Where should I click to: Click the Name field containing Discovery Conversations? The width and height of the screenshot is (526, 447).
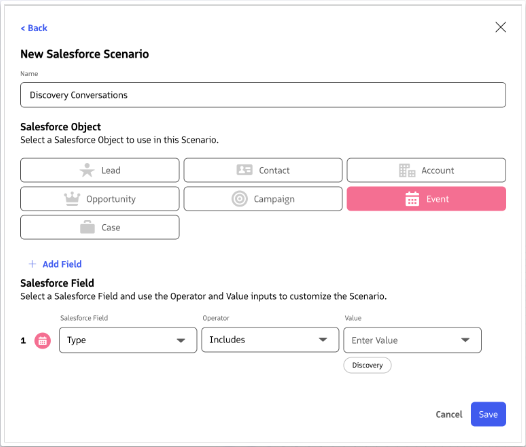tap(263, 95)
